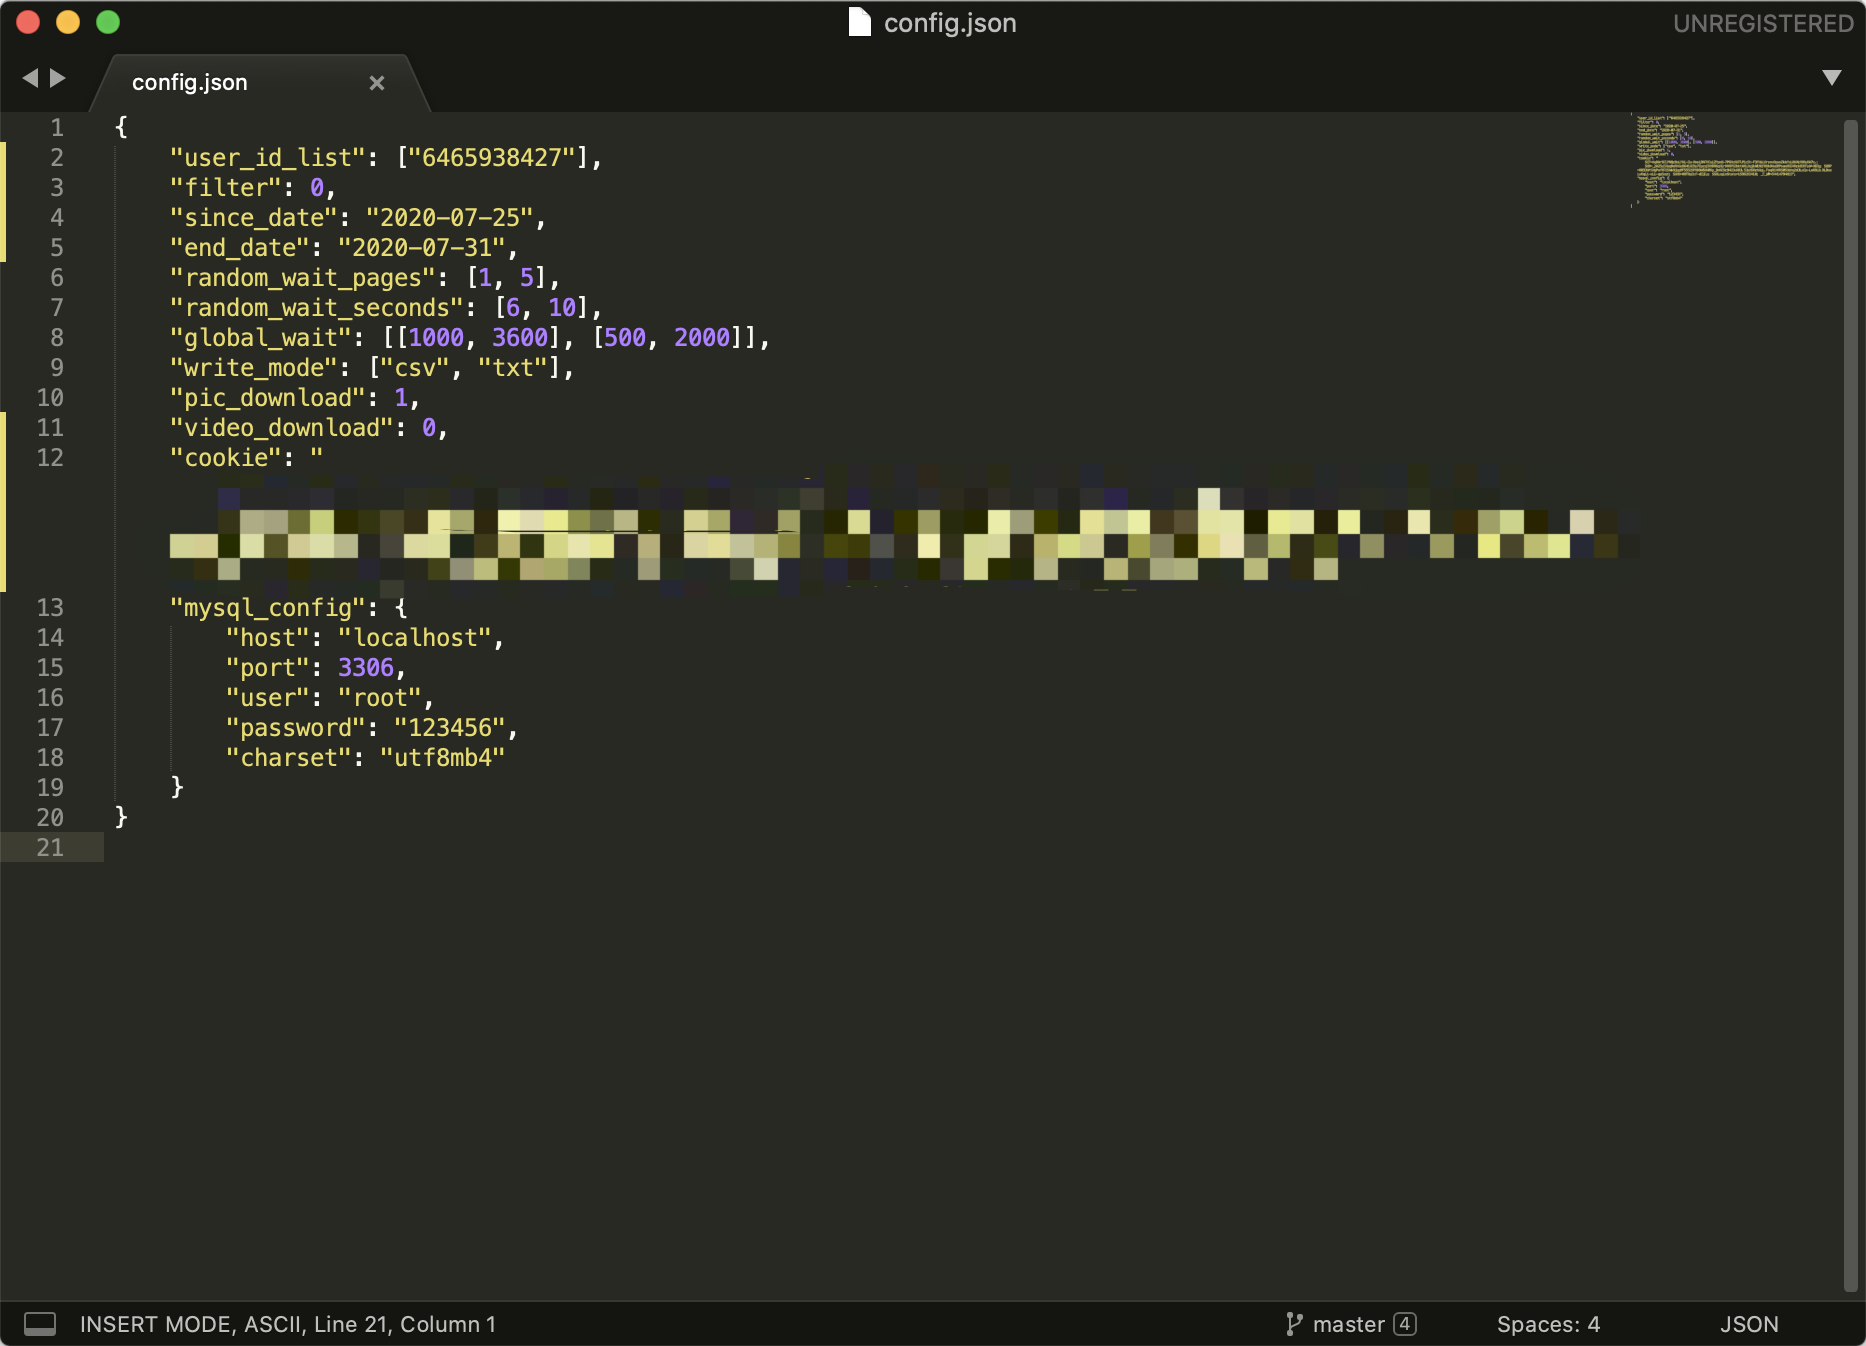
Task: Click the "video_download" key
Action: click(x=281, y=428)
